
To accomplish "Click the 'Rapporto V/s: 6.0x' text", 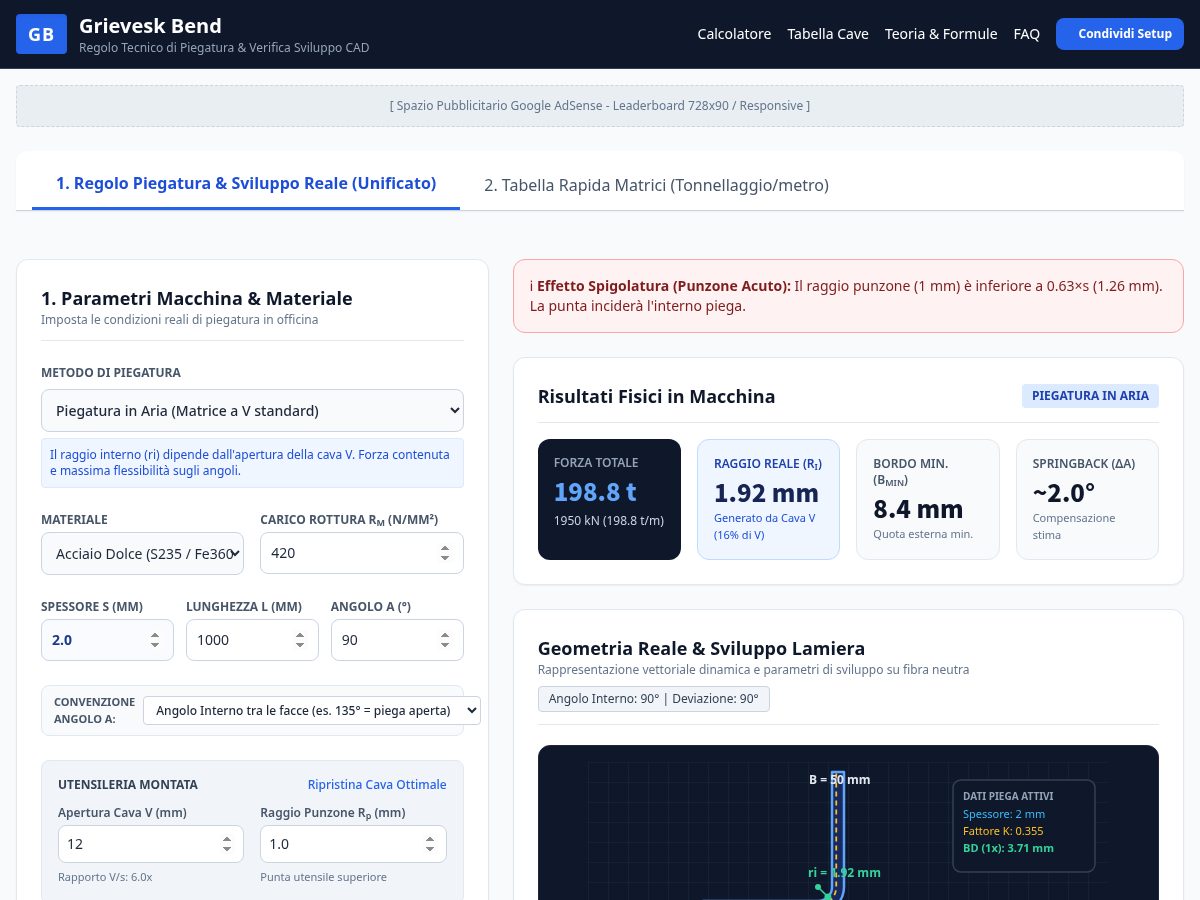I will click(x=105, y=877).
